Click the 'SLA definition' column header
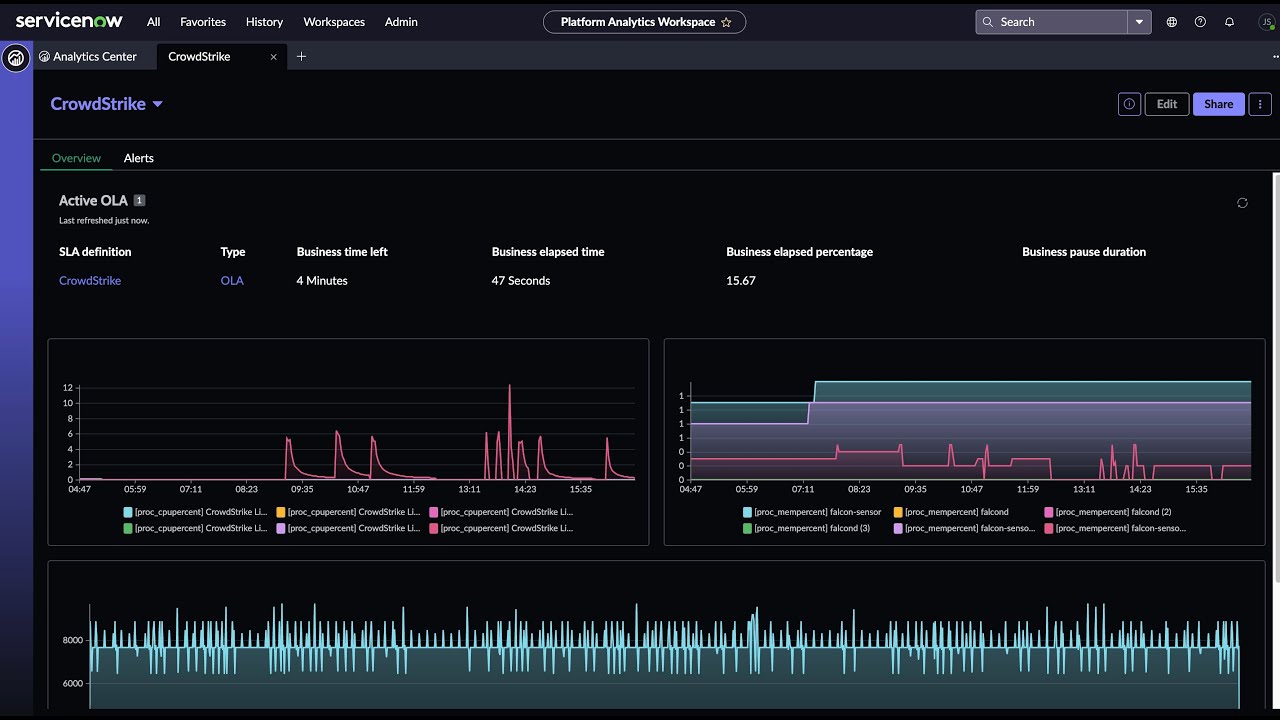The width and height of the screenshot is (1280, 720). tap(95, 252)
